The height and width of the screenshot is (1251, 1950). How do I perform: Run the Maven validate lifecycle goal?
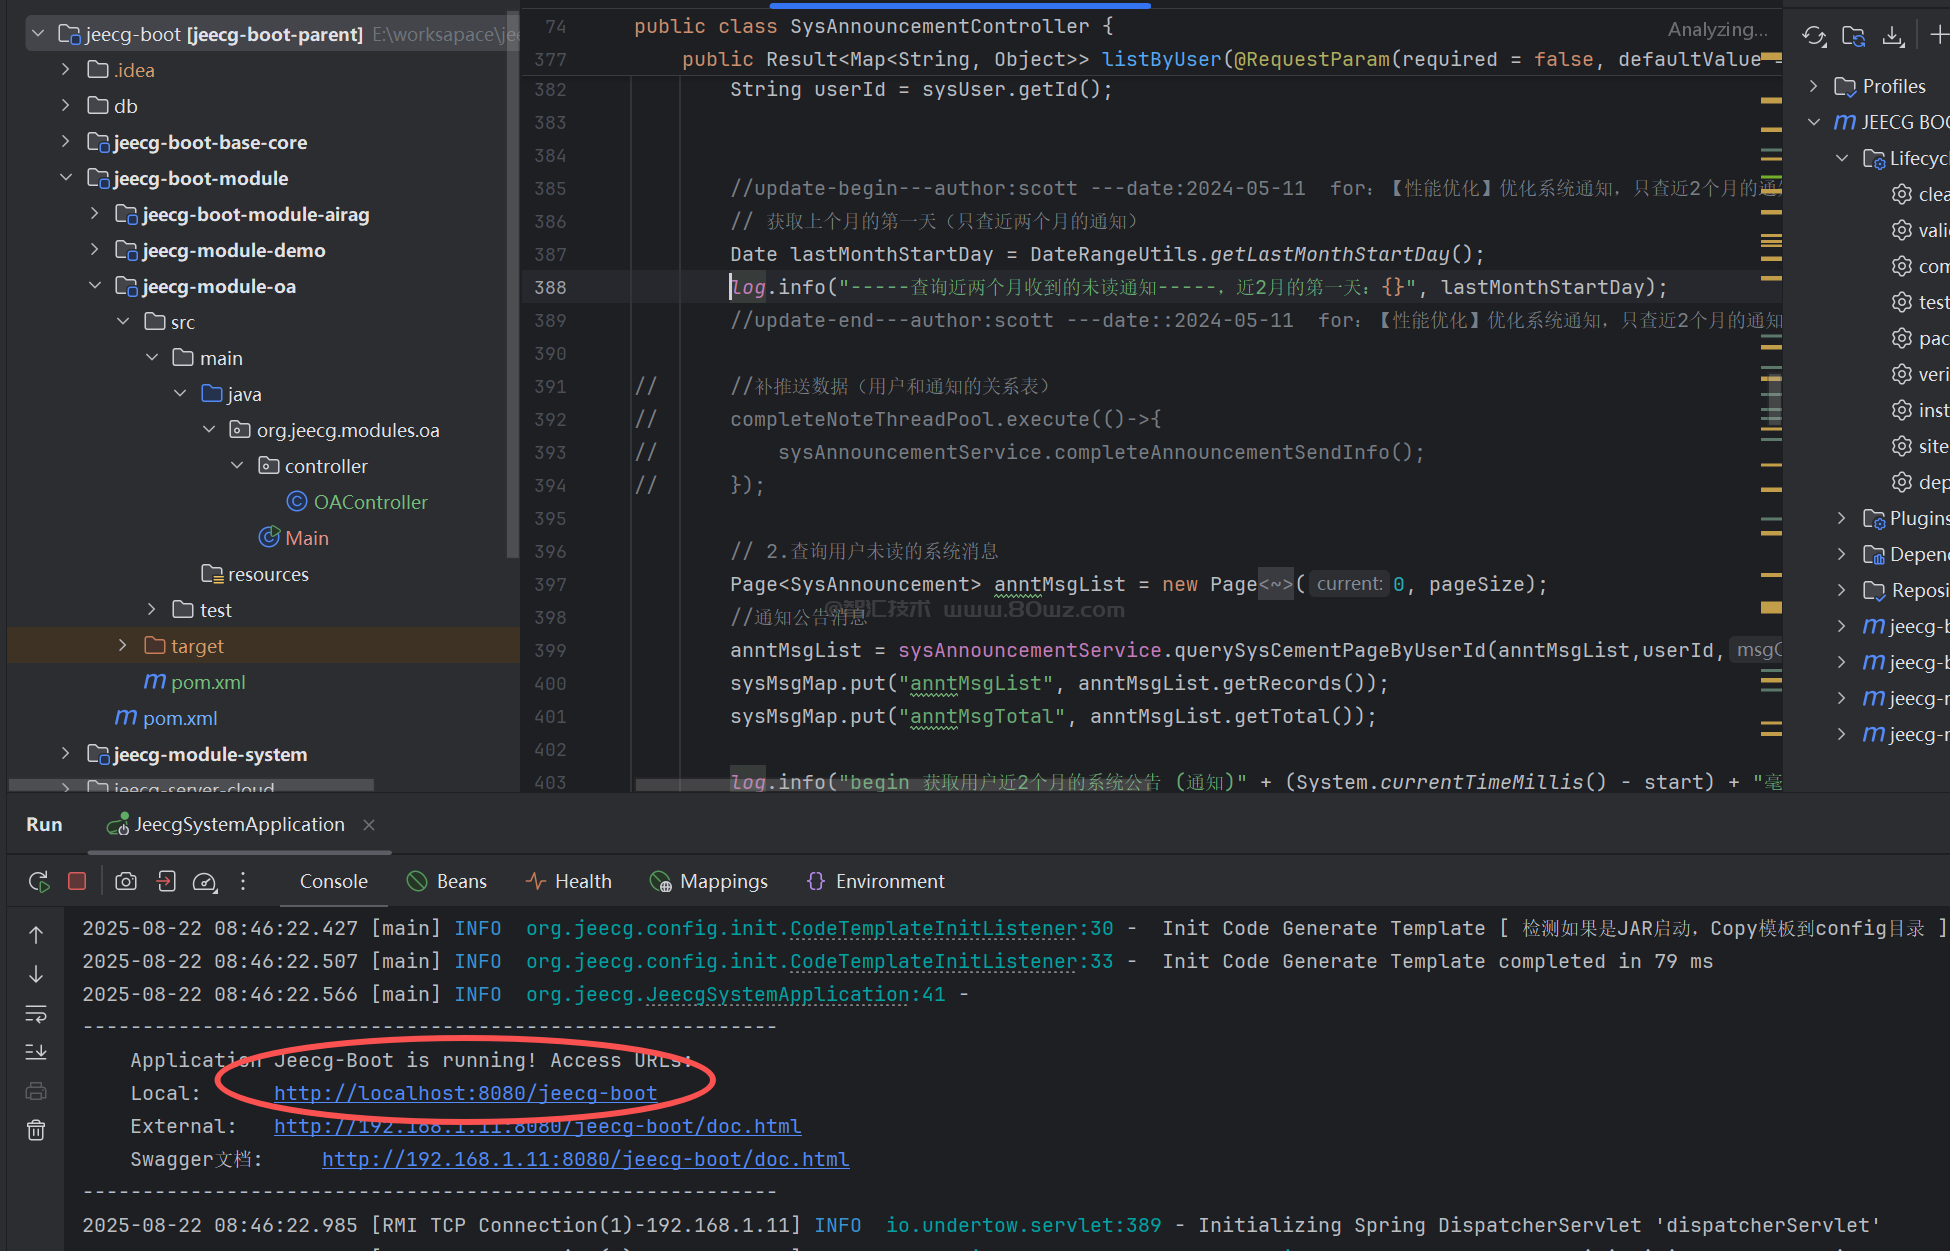[x=1919, y=230]
